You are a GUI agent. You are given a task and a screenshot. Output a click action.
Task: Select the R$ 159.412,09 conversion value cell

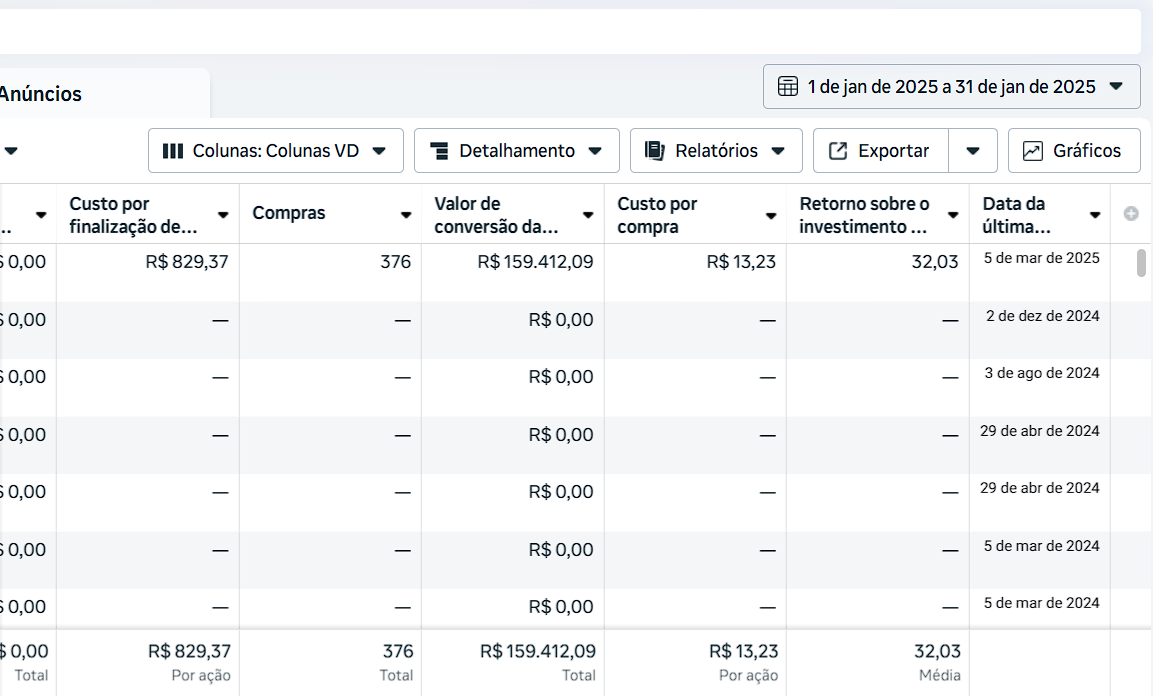[x=535, y=262]
